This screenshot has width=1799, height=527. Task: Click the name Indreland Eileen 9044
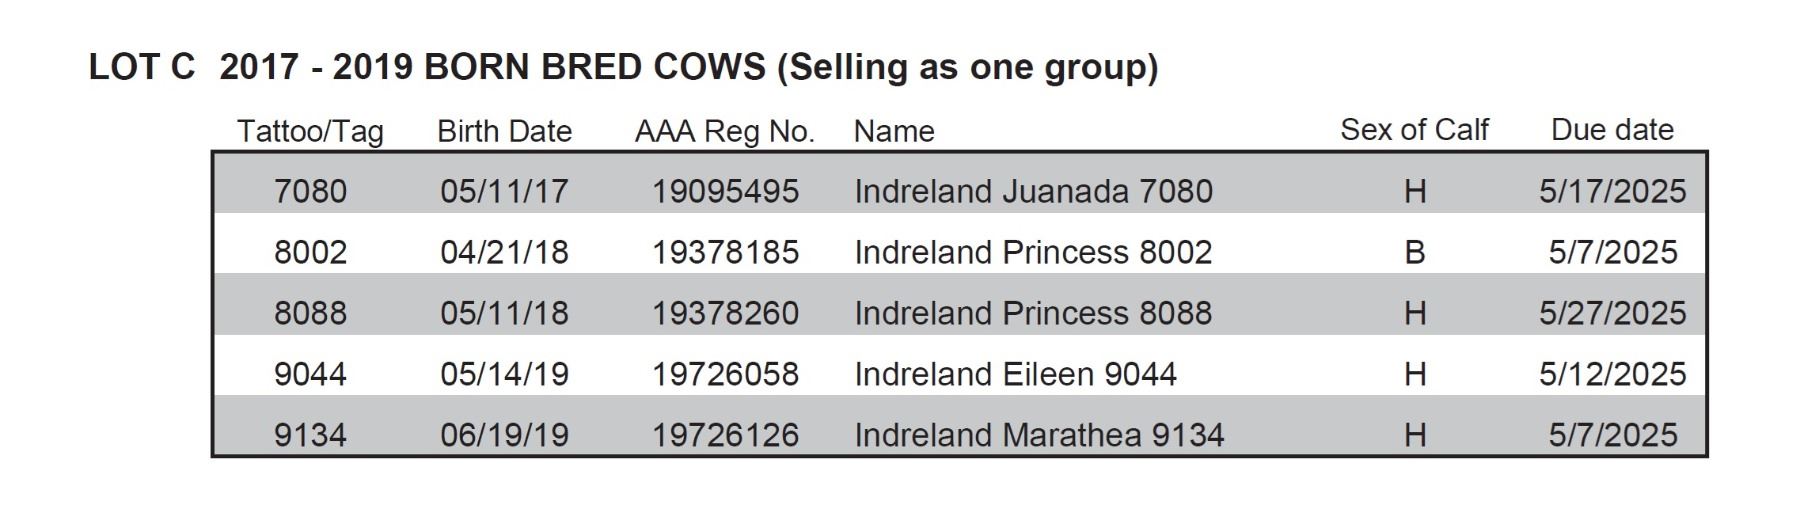[x=1014, y=374]
